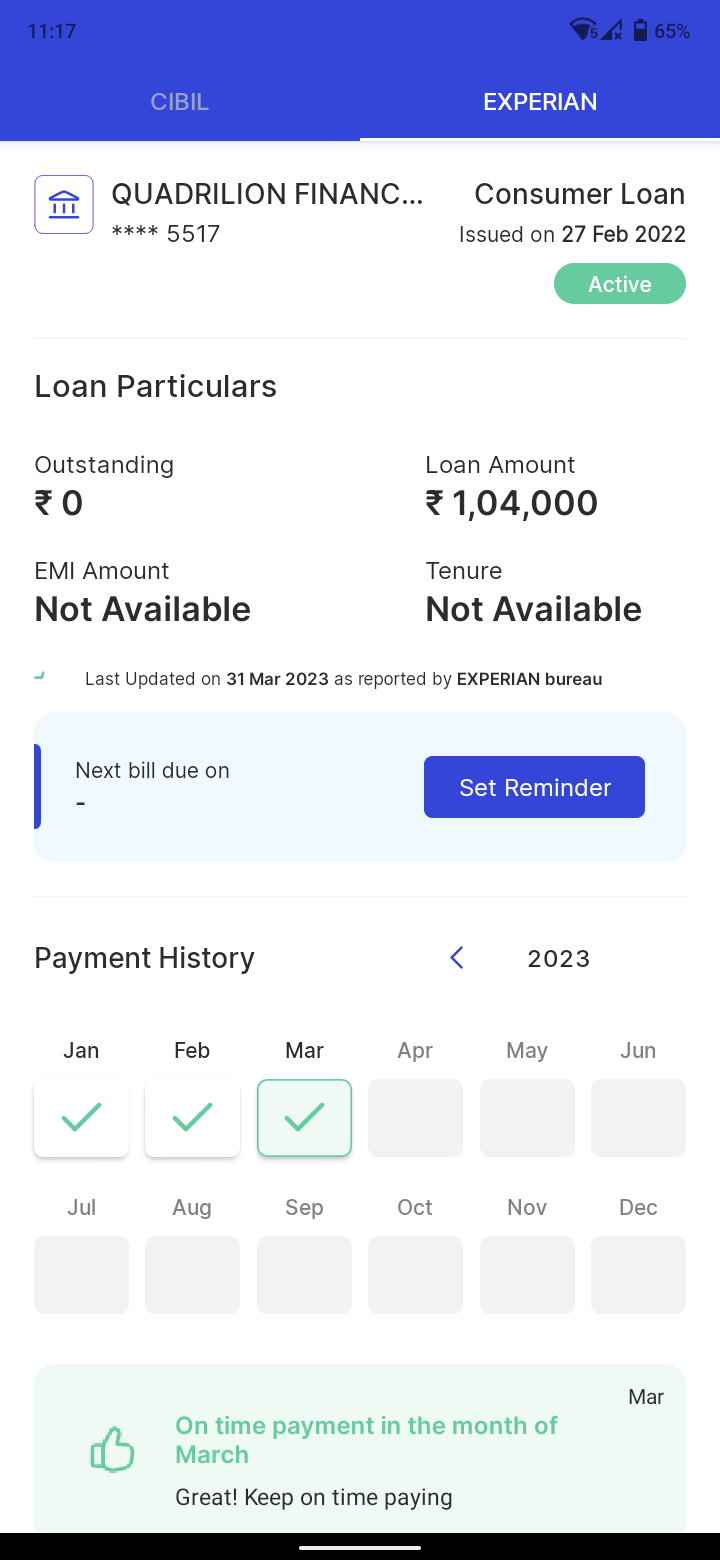The width and height of the screenshot is (720, 1560).
Task: Select March payment checkmark tile
Action: pos(304,1117)
